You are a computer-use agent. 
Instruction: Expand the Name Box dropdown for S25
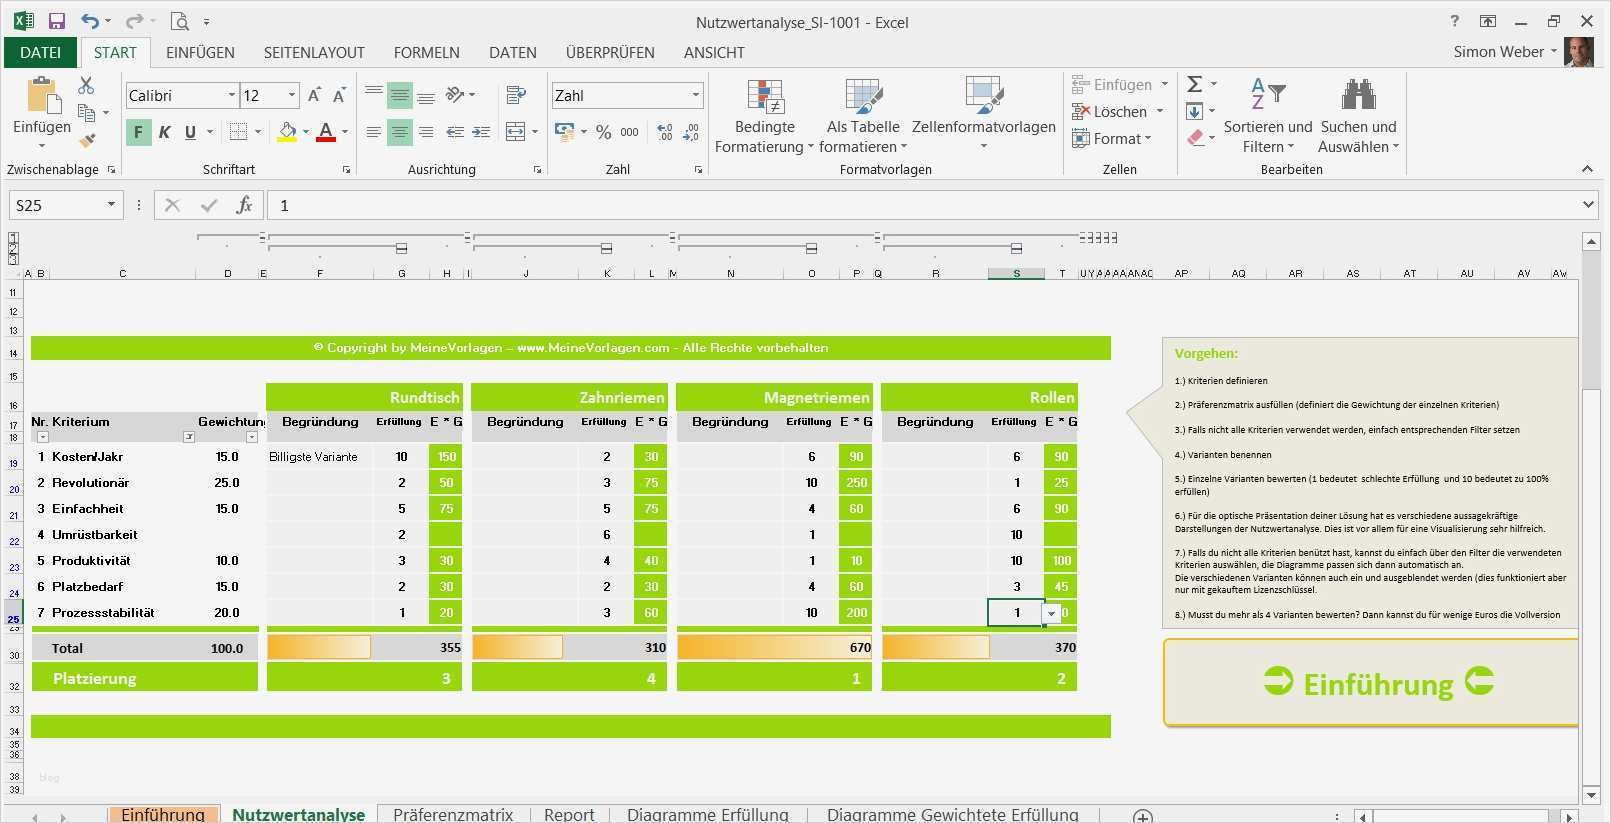[x=111, y=205]
